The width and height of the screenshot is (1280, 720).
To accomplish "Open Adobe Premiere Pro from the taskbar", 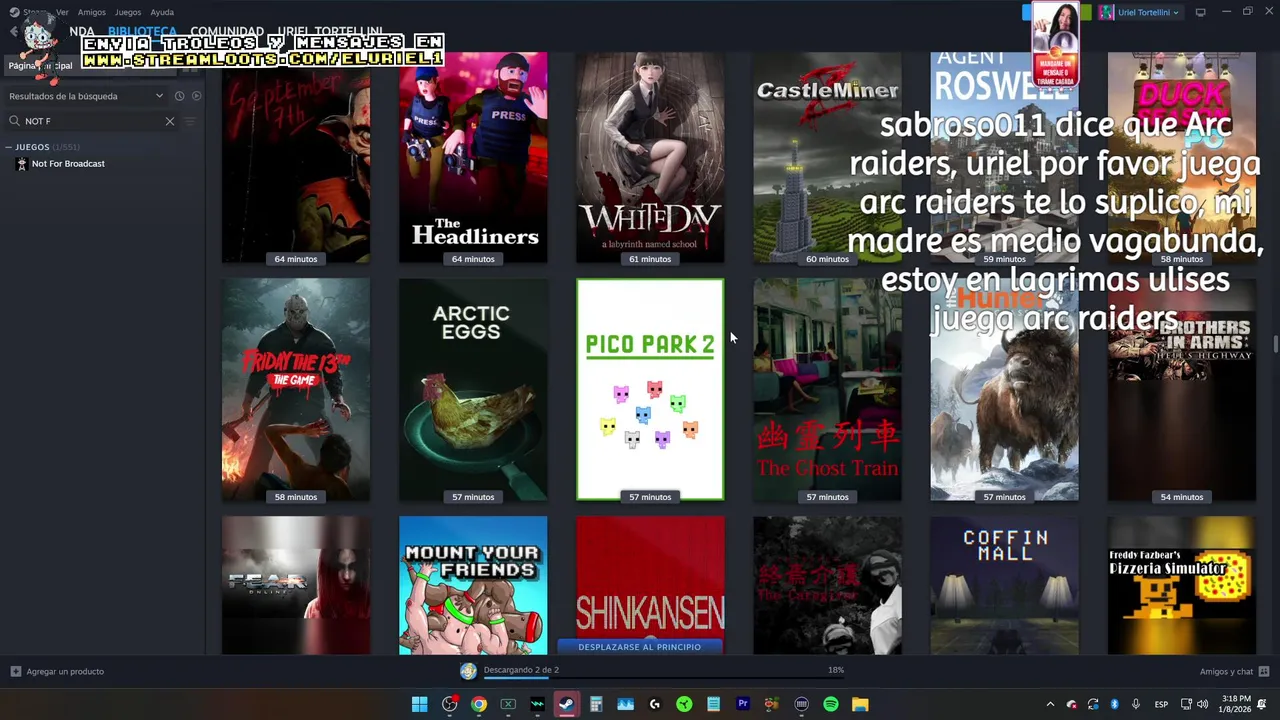I will (743, 704).
